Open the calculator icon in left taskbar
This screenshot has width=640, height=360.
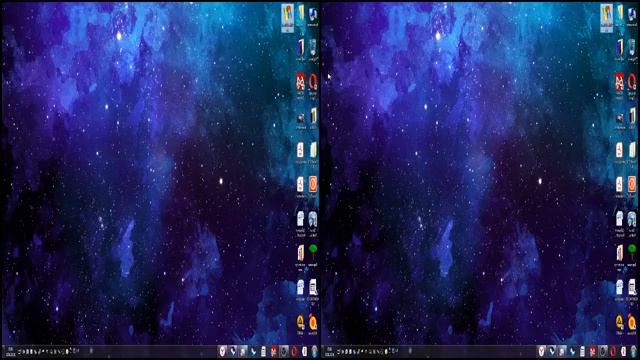[264, 351]
